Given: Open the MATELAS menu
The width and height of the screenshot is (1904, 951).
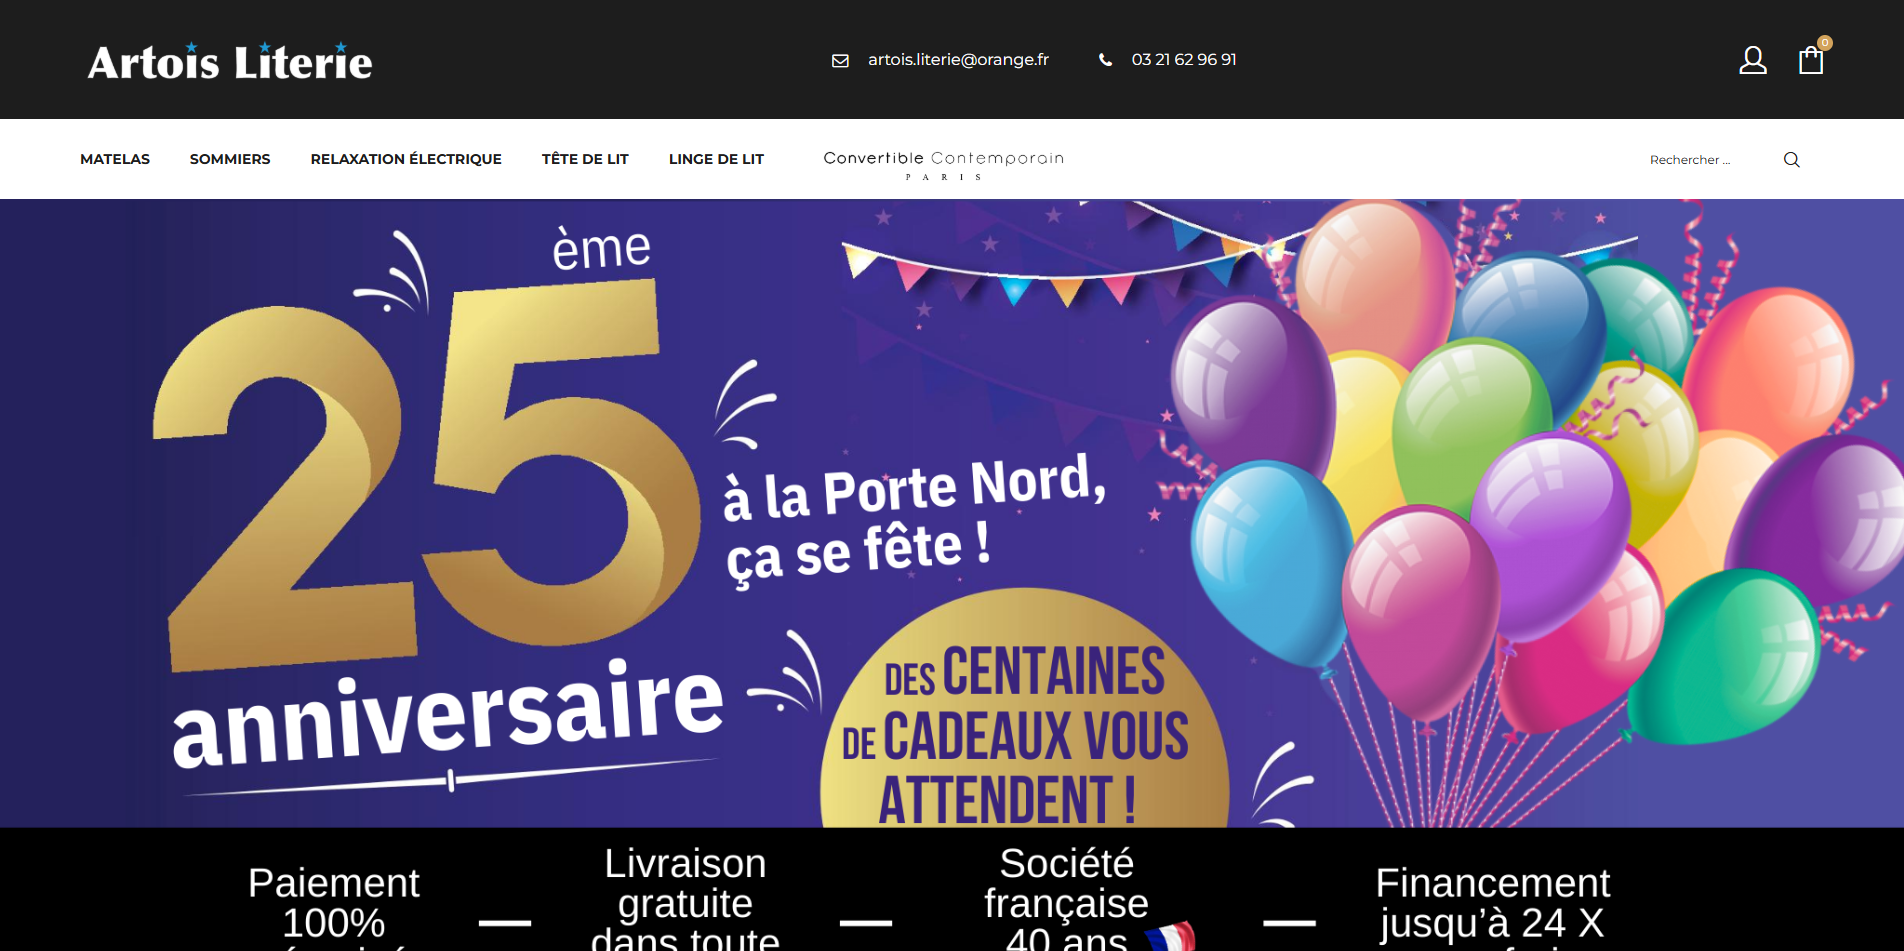Looking at the screenshot, I should [115, 159].
